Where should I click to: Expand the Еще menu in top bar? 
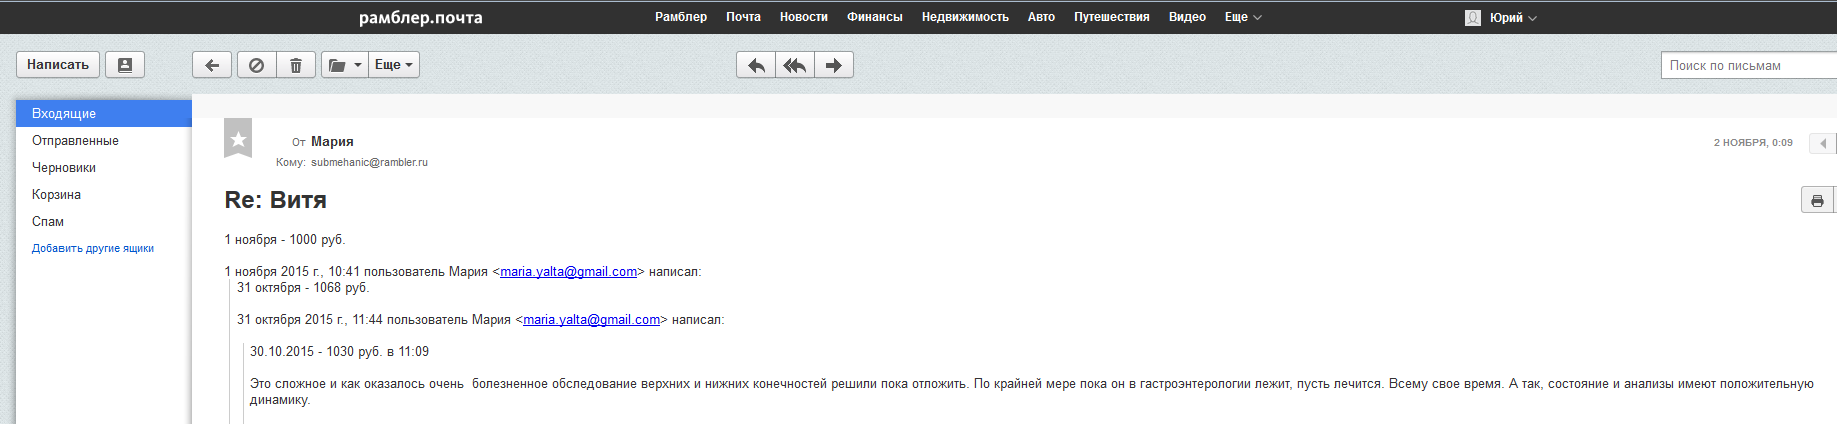tap(1243, 17)
